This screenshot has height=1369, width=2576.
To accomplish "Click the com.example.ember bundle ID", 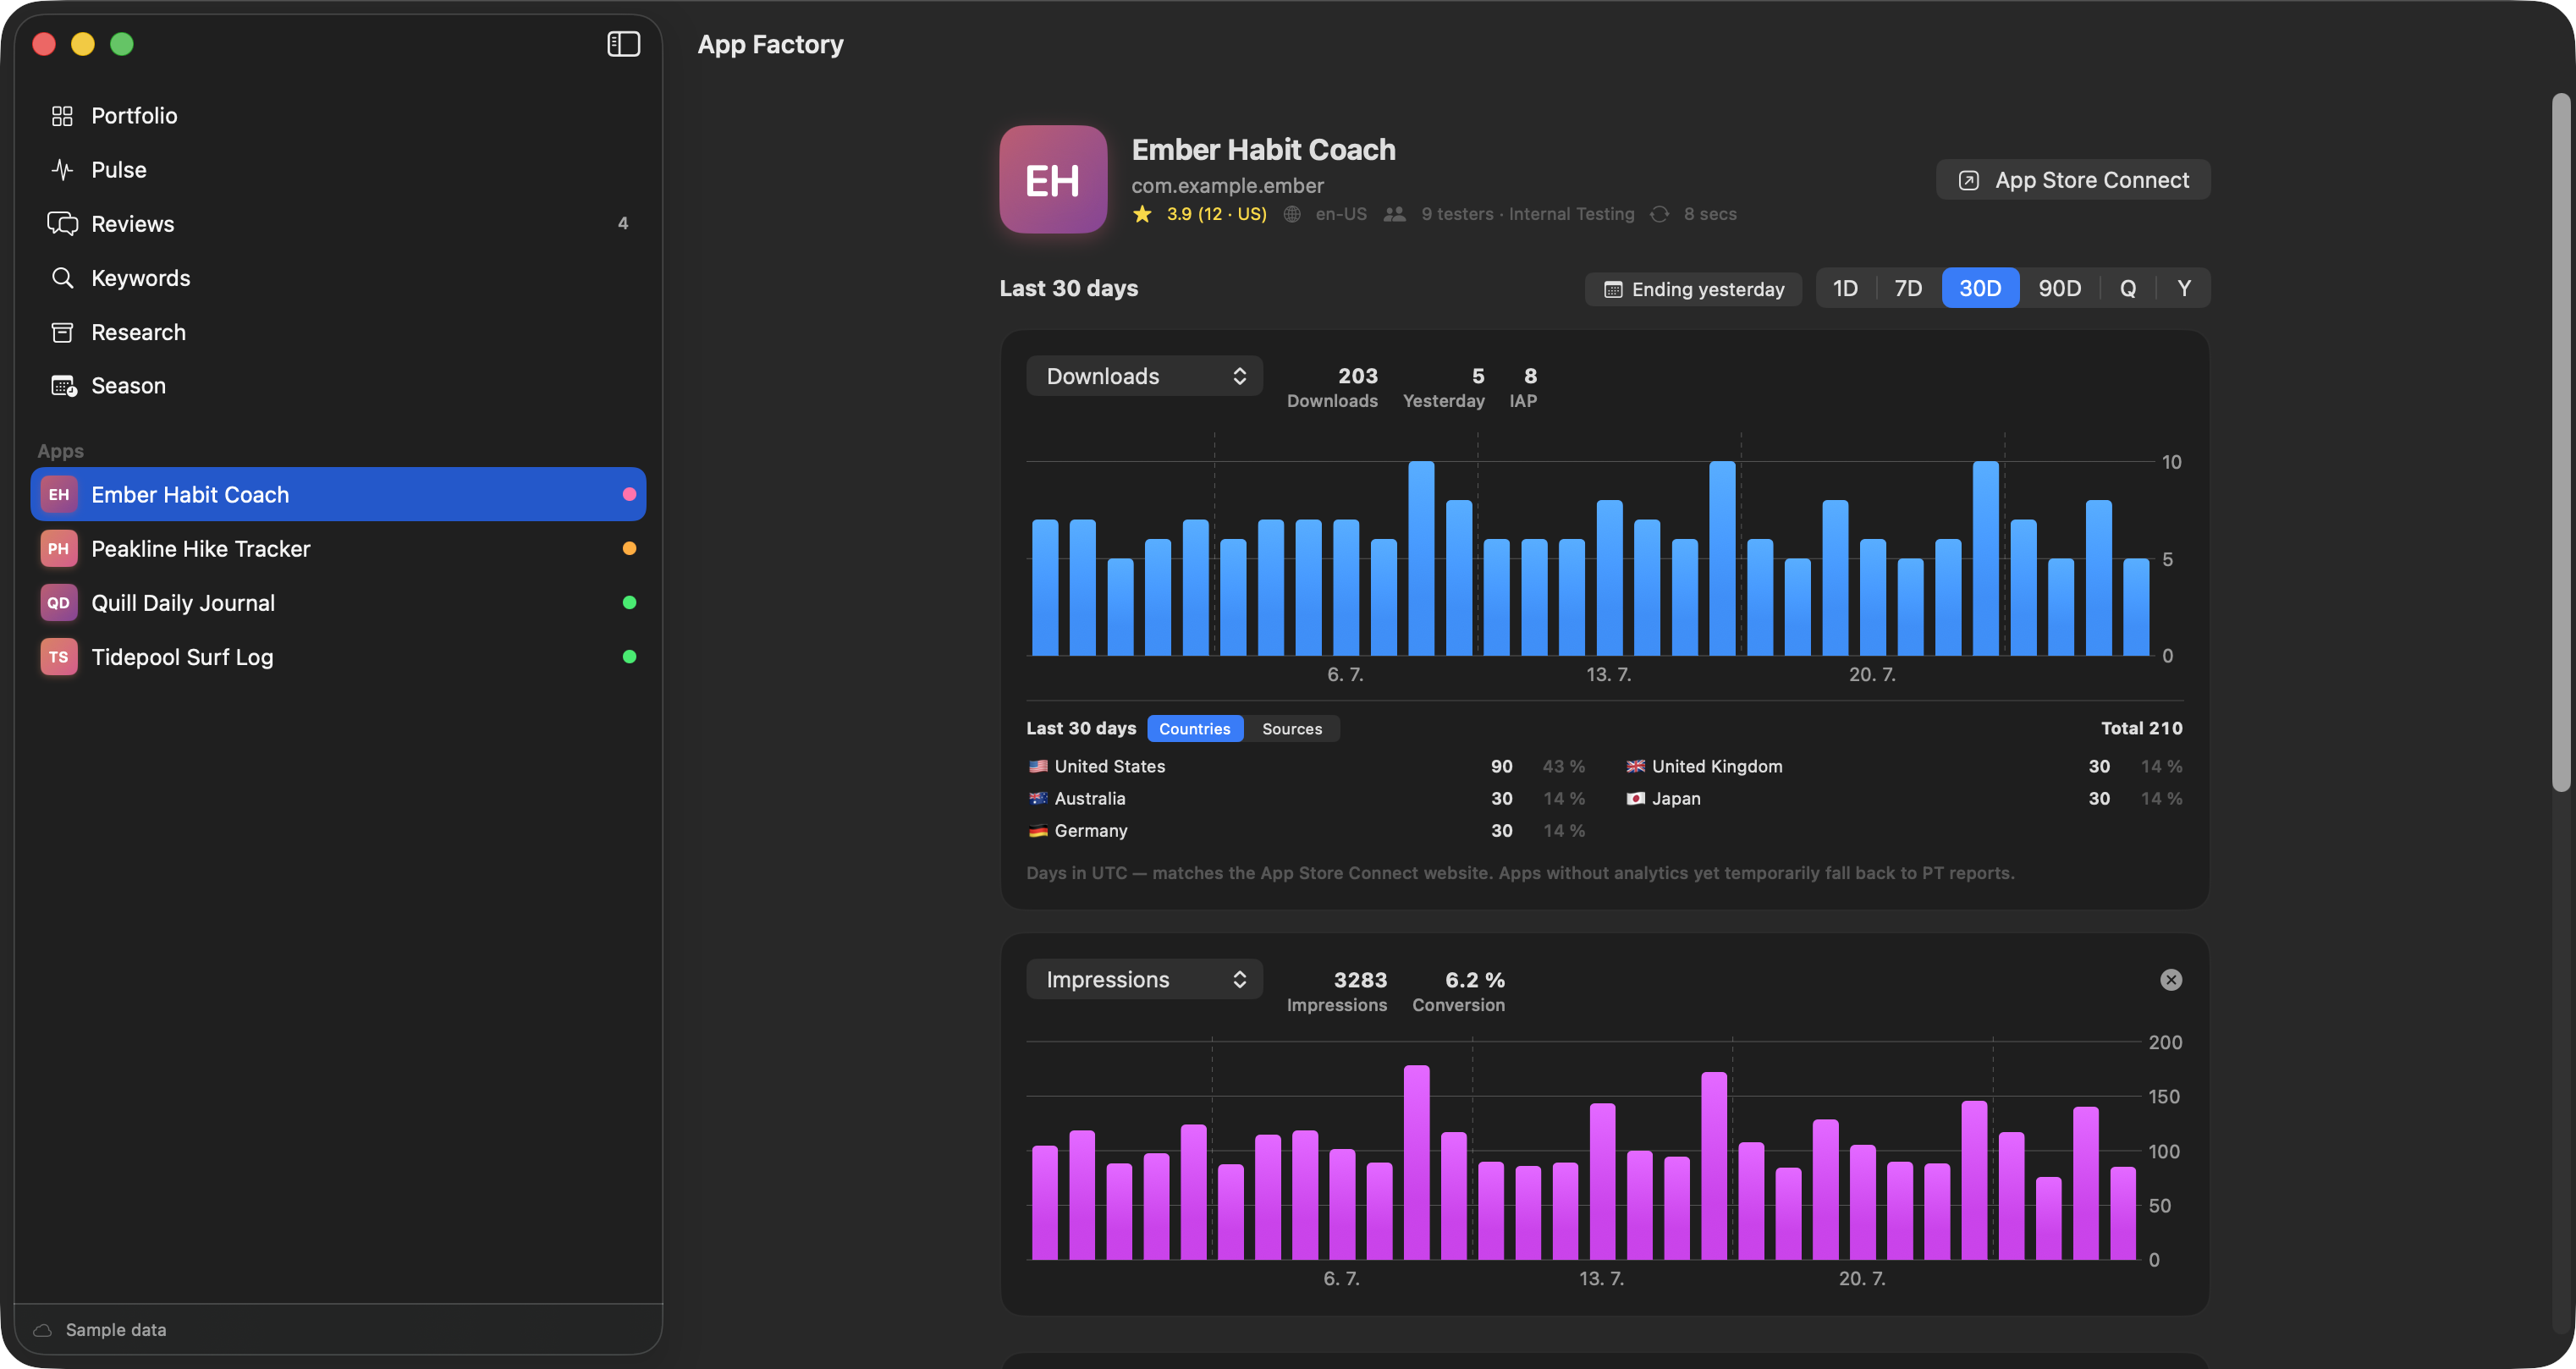I will point(1227,186).
